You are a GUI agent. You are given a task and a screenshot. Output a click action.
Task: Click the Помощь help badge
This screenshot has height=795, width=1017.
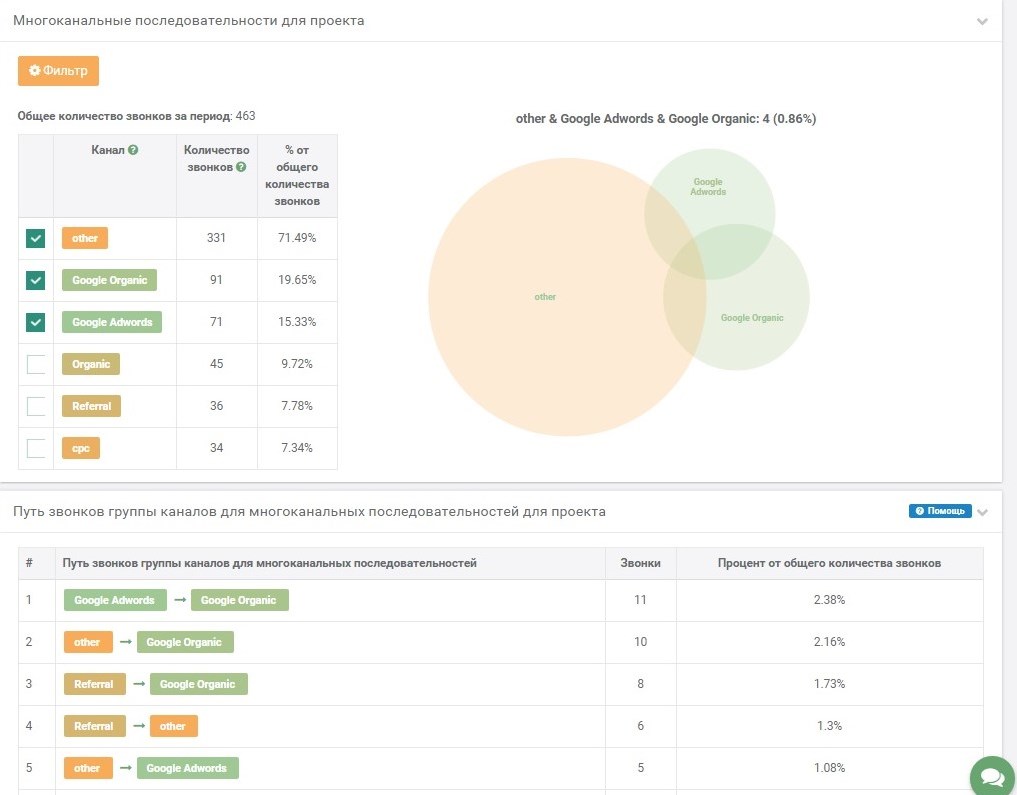[x=940, y=511]
